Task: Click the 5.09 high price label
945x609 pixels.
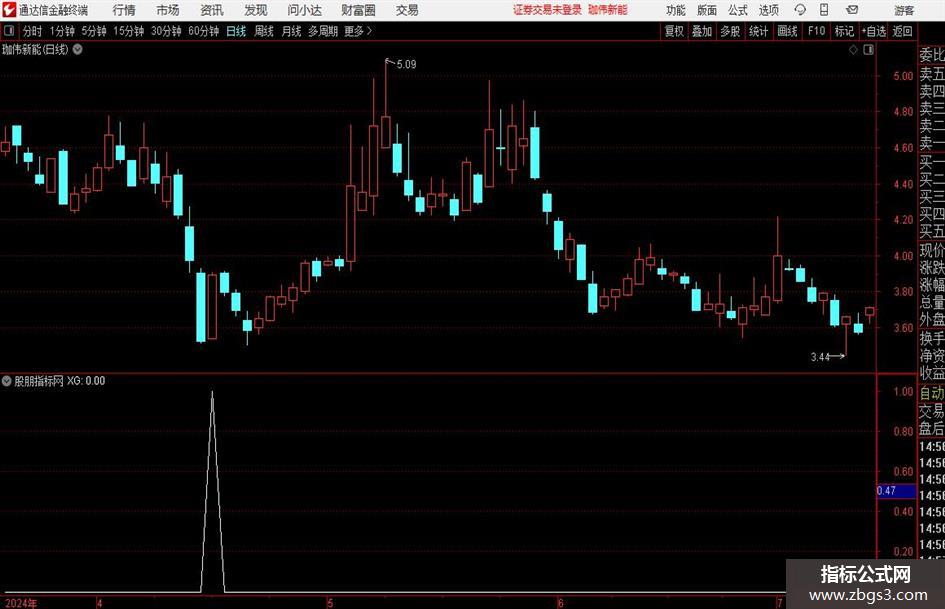Action: coord(406,65)
